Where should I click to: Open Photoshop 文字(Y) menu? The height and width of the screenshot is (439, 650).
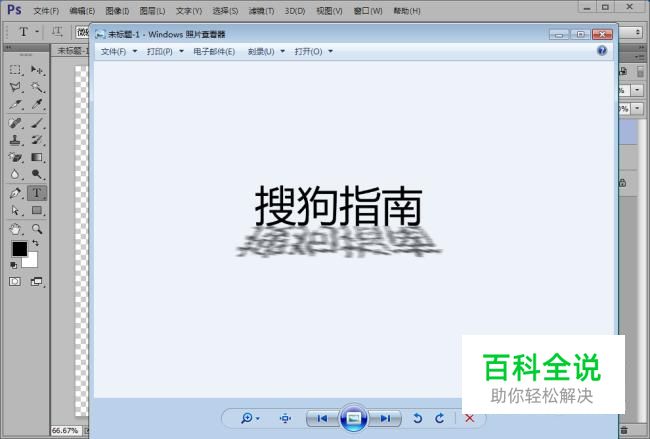pos(189,11)
